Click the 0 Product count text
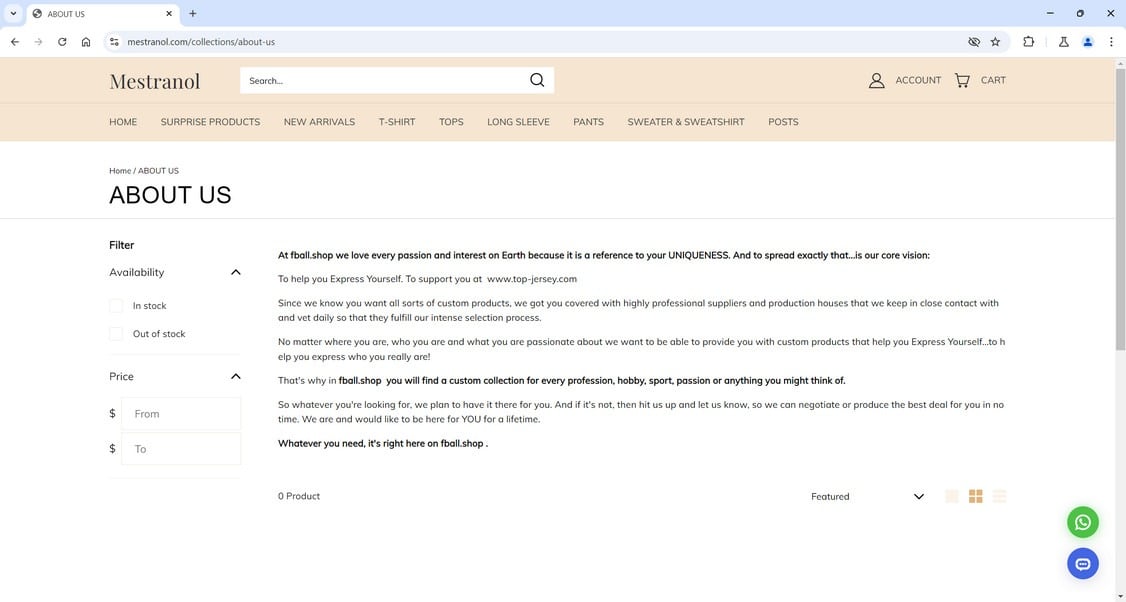Screen dimensions: 1126x602 (299, 496)
